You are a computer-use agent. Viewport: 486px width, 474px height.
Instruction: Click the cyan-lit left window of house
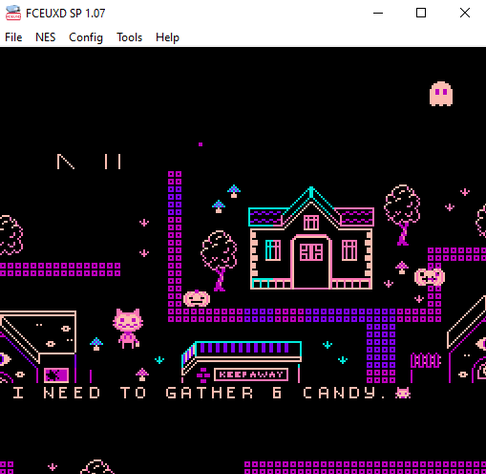click(x=273, y=250)
